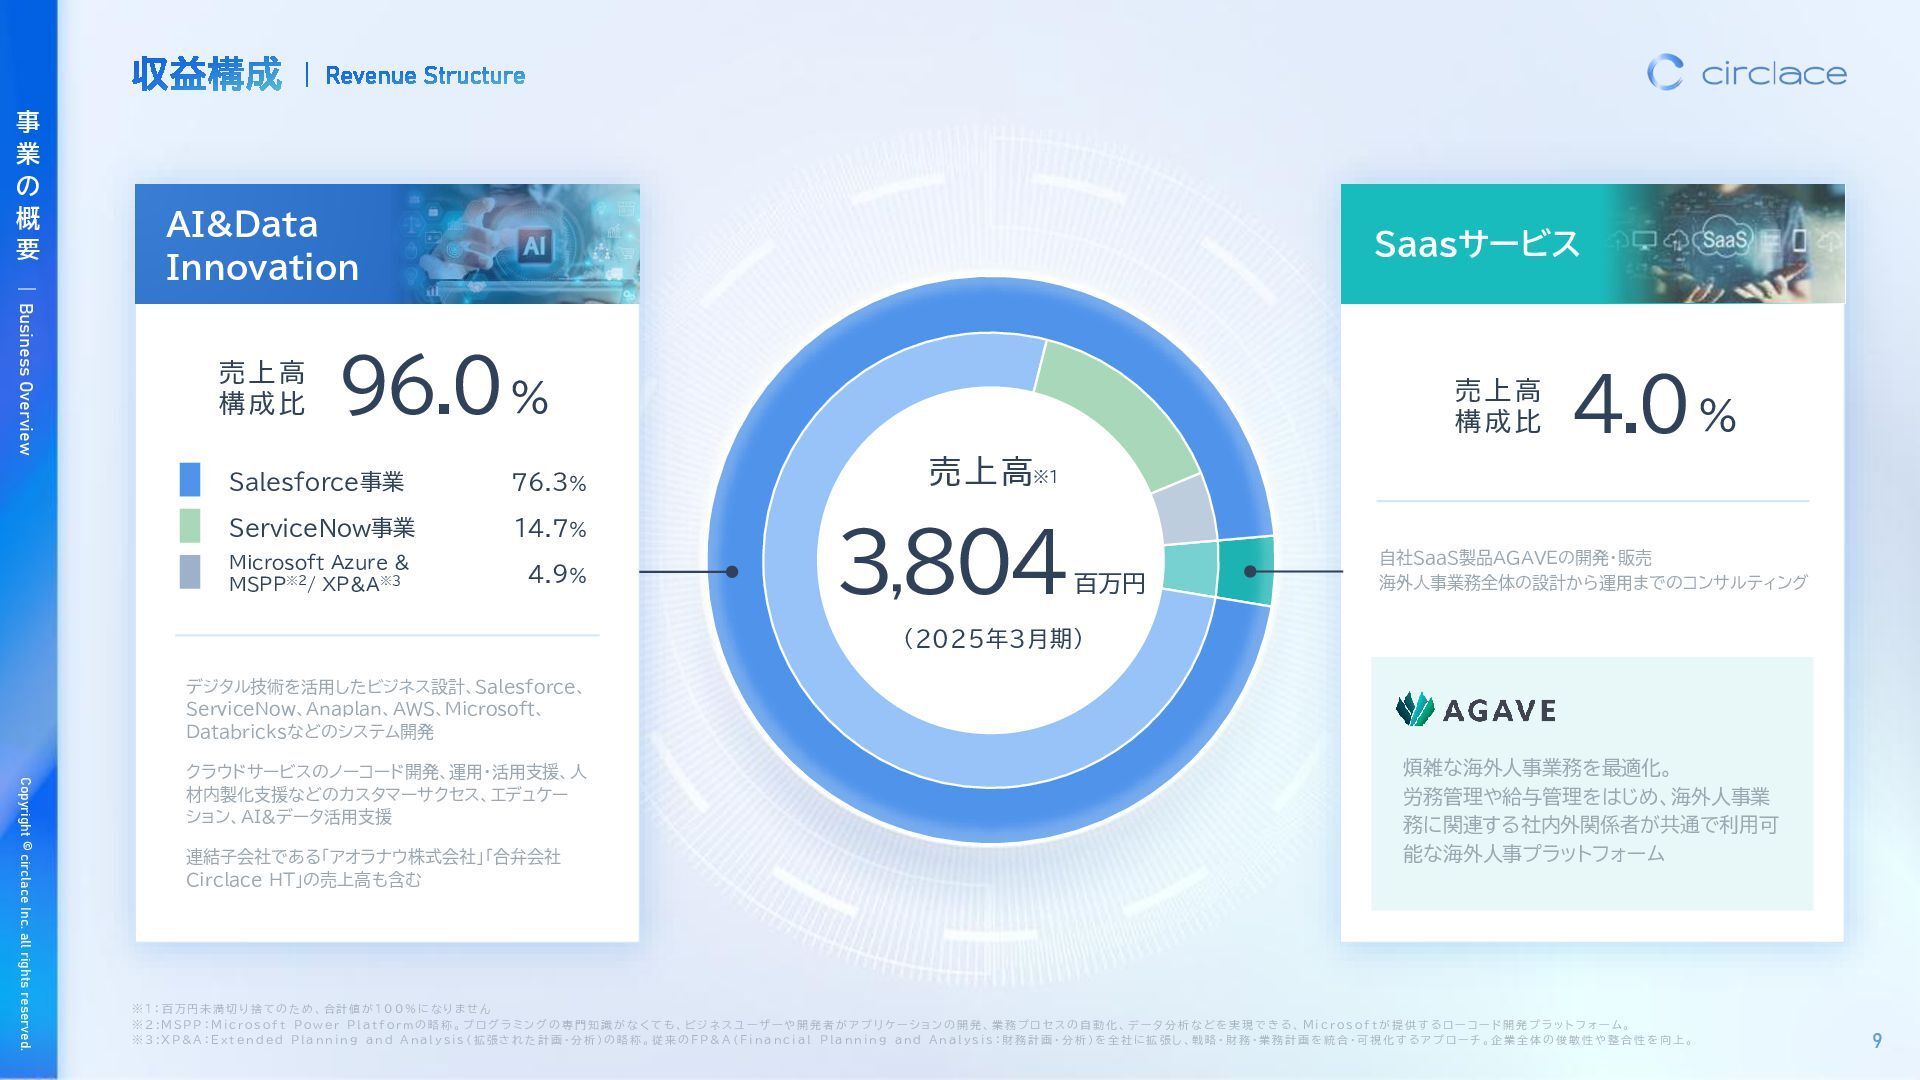Click the AGAVE leaf logo
This screenshot has height=1080, width=1920.
click(x=1415, y=709)
